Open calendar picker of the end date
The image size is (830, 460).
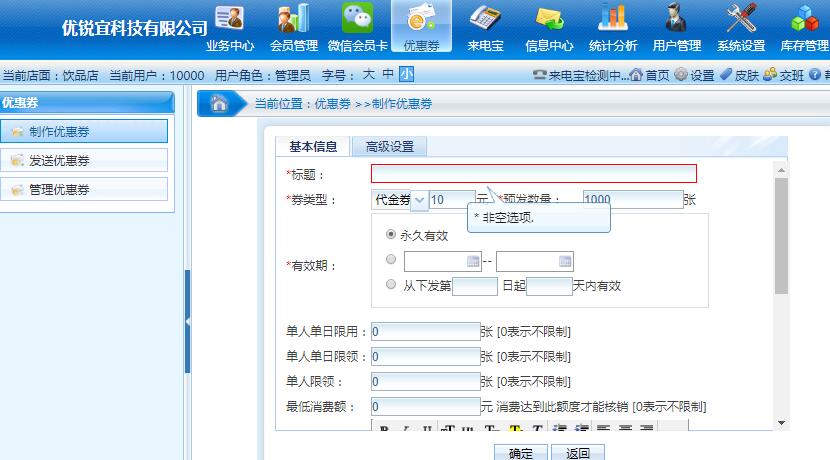coord(565,261)
